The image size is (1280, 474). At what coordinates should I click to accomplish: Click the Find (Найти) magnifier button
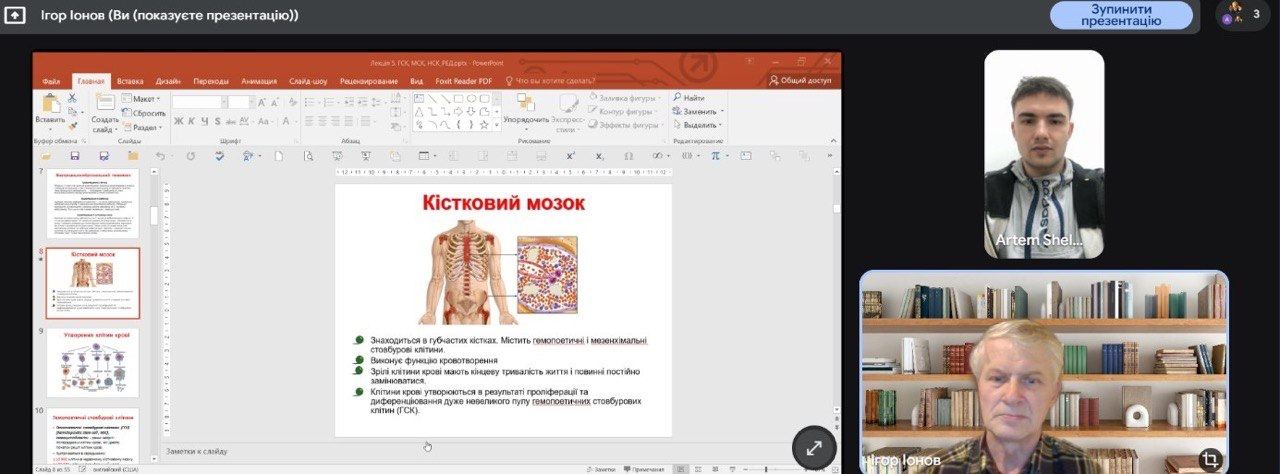(x=689, y=98)
